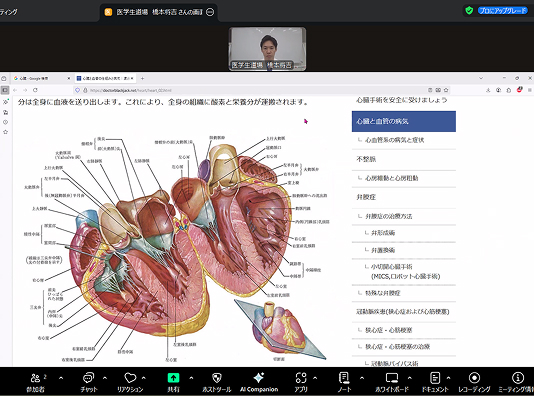This screenshot has height=396, width=534.
Task: Click the green encryption shield icon
Action: (x=469, y=11)
